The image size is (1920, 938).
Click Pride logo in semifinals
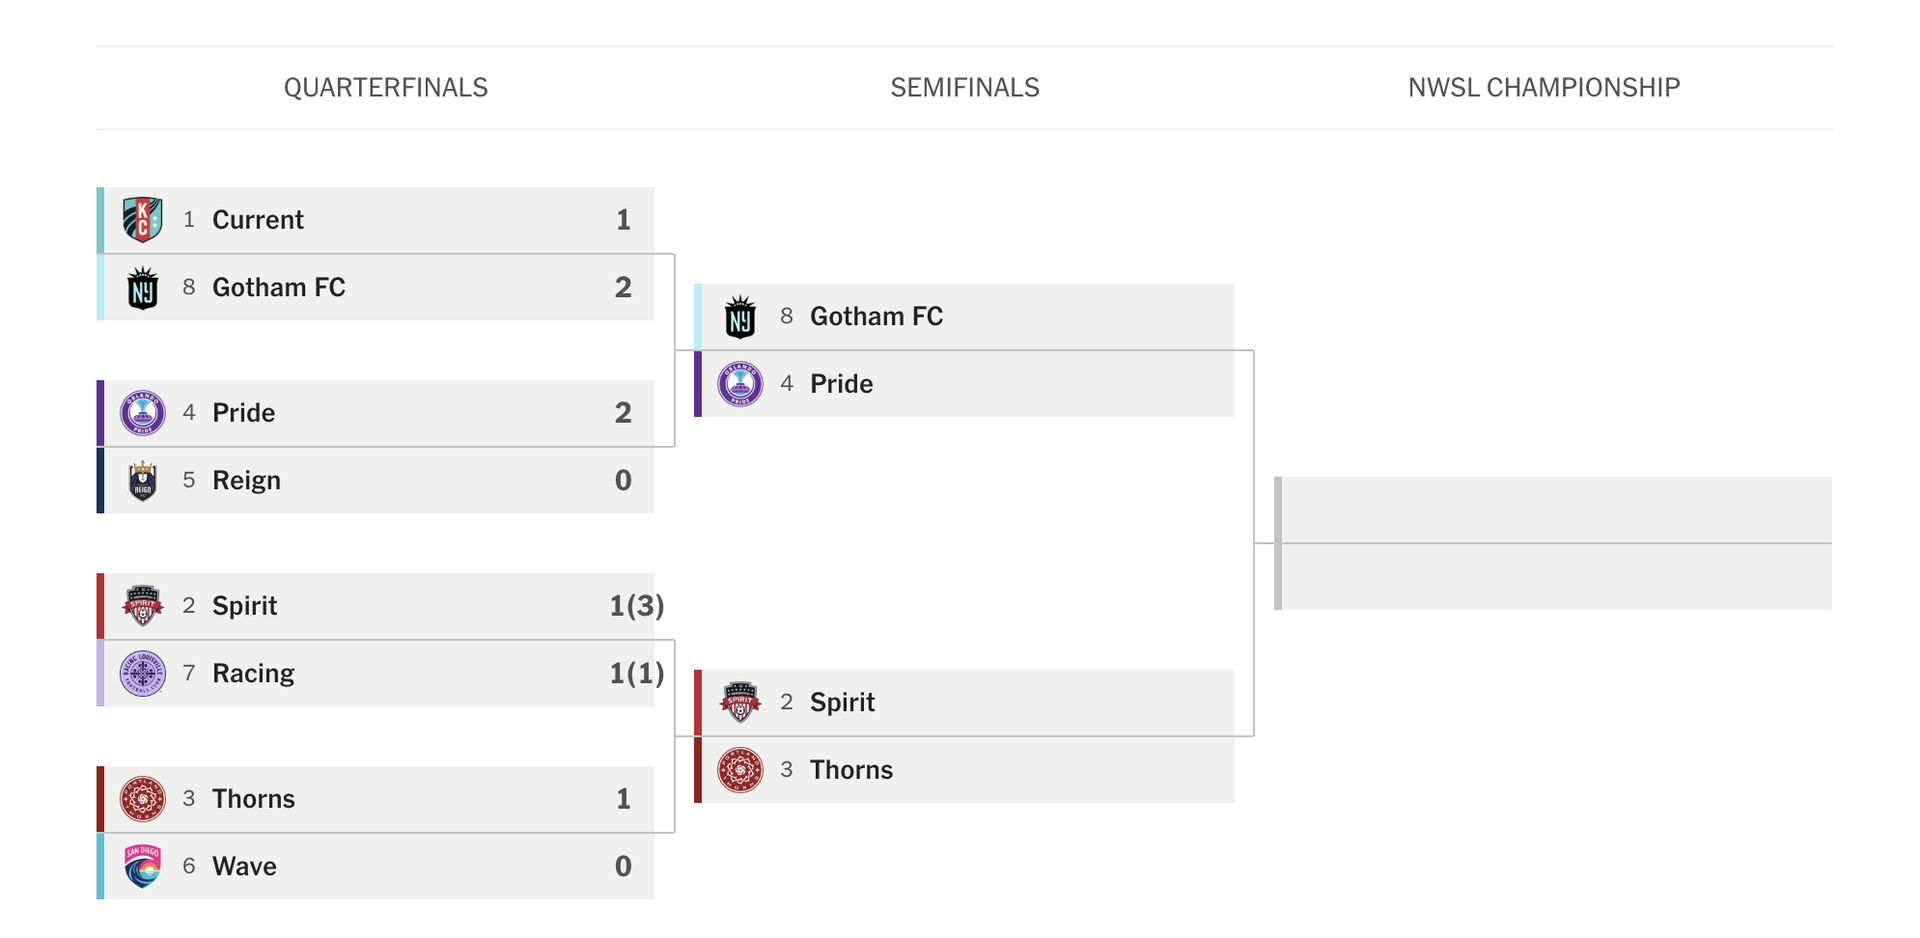coord(740,385)
